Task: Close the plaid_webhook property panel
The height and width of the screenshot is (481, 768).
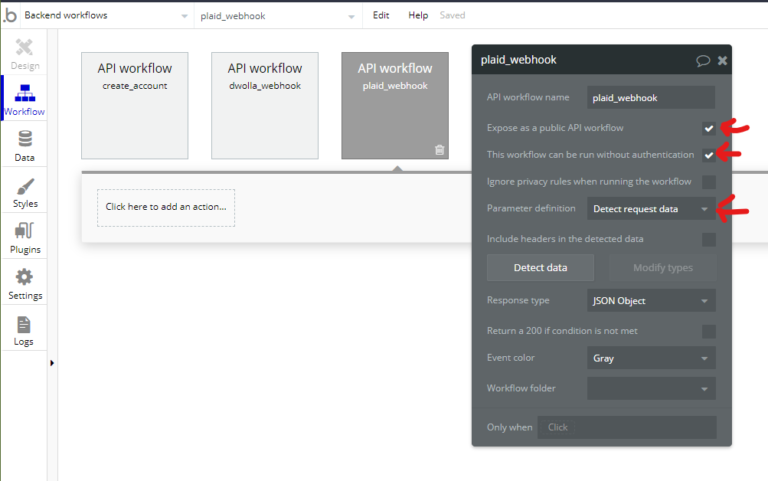Action: (x=722, y=60)
